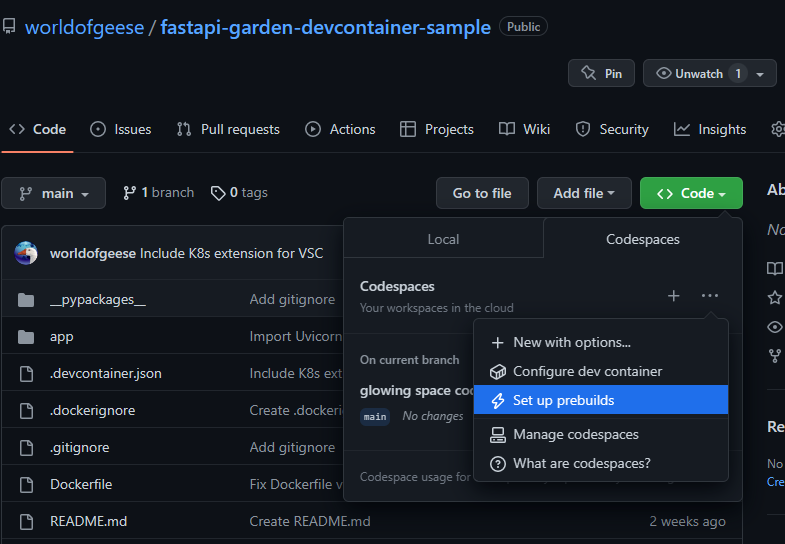Open the Wiki tab
Image resolution: width=785 pixels, height=544 pixels.
pyautogui.click(x=524, y=129)
